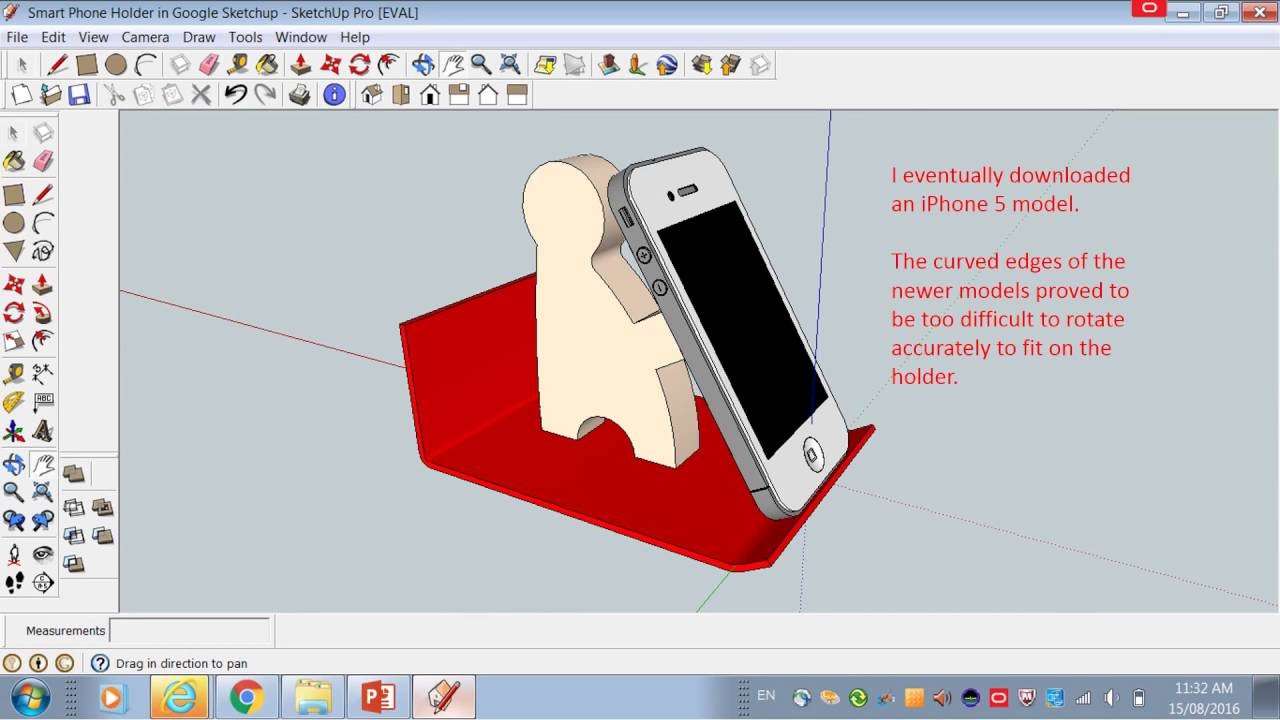The height and width of the screenshot is (720, 1280).
Task: Open Model Info via blue i icon
Action: click(334, 95)
